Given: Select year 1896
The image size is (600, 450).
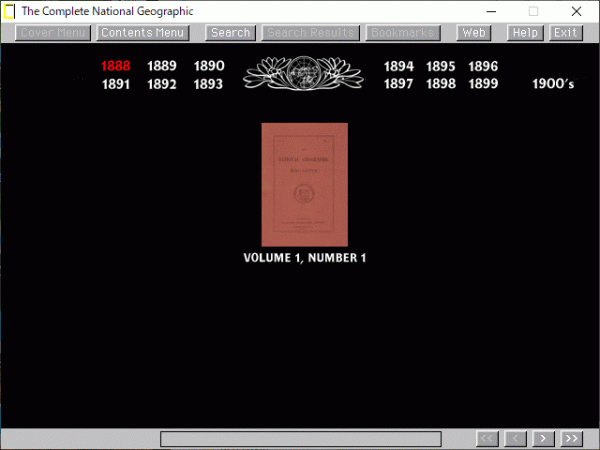Looking at the screenshot, I should pyautogui.click(x=483, y=66).
